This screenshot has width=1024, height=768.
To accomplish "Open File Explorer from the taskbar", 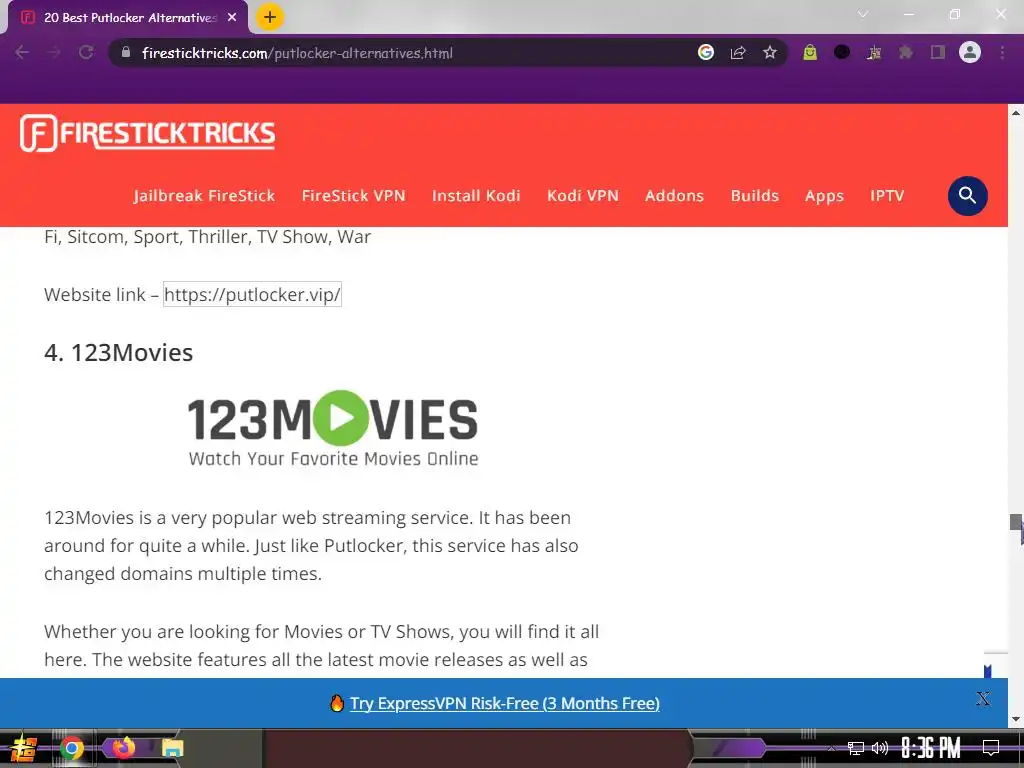I will tap(172, 748).
